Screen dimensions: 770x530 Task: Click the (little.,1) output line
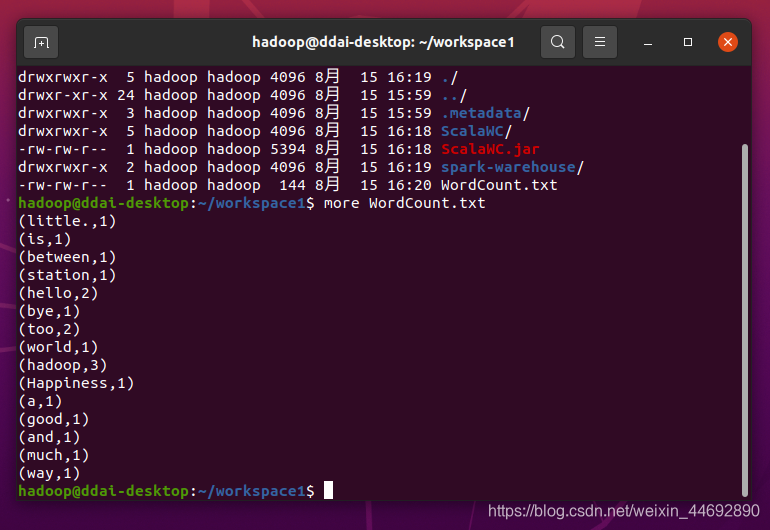click(x=67, y=221)
